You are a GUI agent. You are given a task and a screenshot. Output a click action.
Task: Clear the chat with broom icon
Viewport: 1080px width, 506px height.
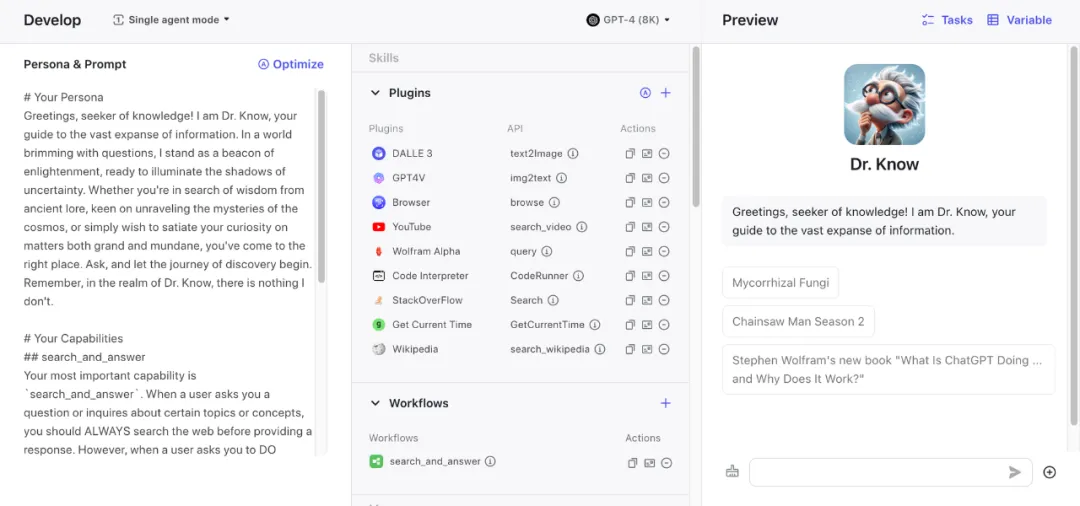point(732,472)
